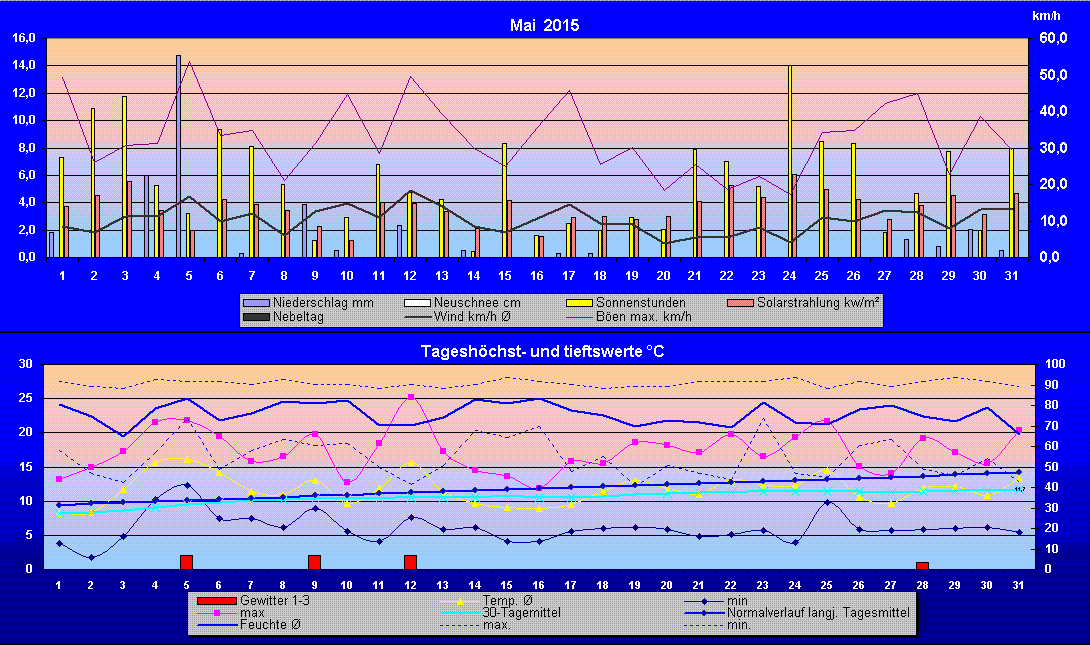The width and height of the screenshot is (1090, 645).
Task: Click the Tageshöchst- und tieftswerte °C title
Action: [x=544, y=350]
